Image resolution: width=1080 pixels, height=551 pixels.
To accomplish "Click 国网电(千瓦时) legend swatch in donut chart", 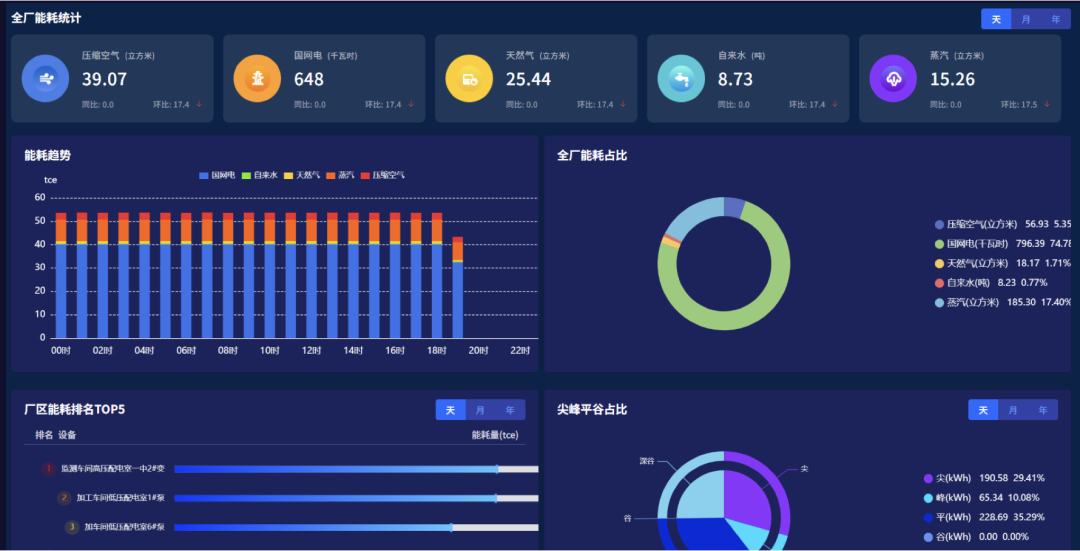I will [939, 243].
